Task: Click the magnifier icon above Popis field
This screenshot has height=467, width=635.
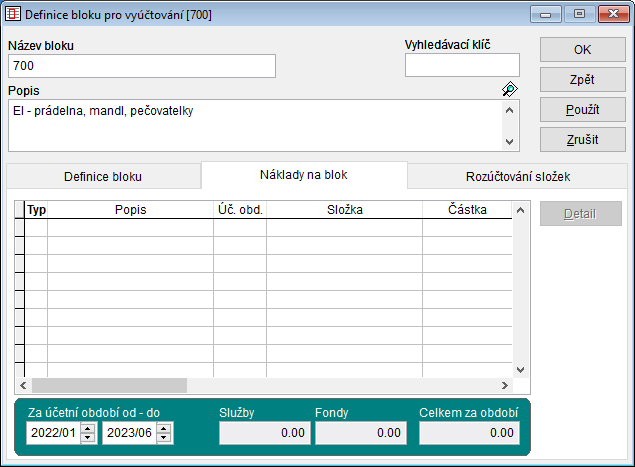Action: (510, 89)
